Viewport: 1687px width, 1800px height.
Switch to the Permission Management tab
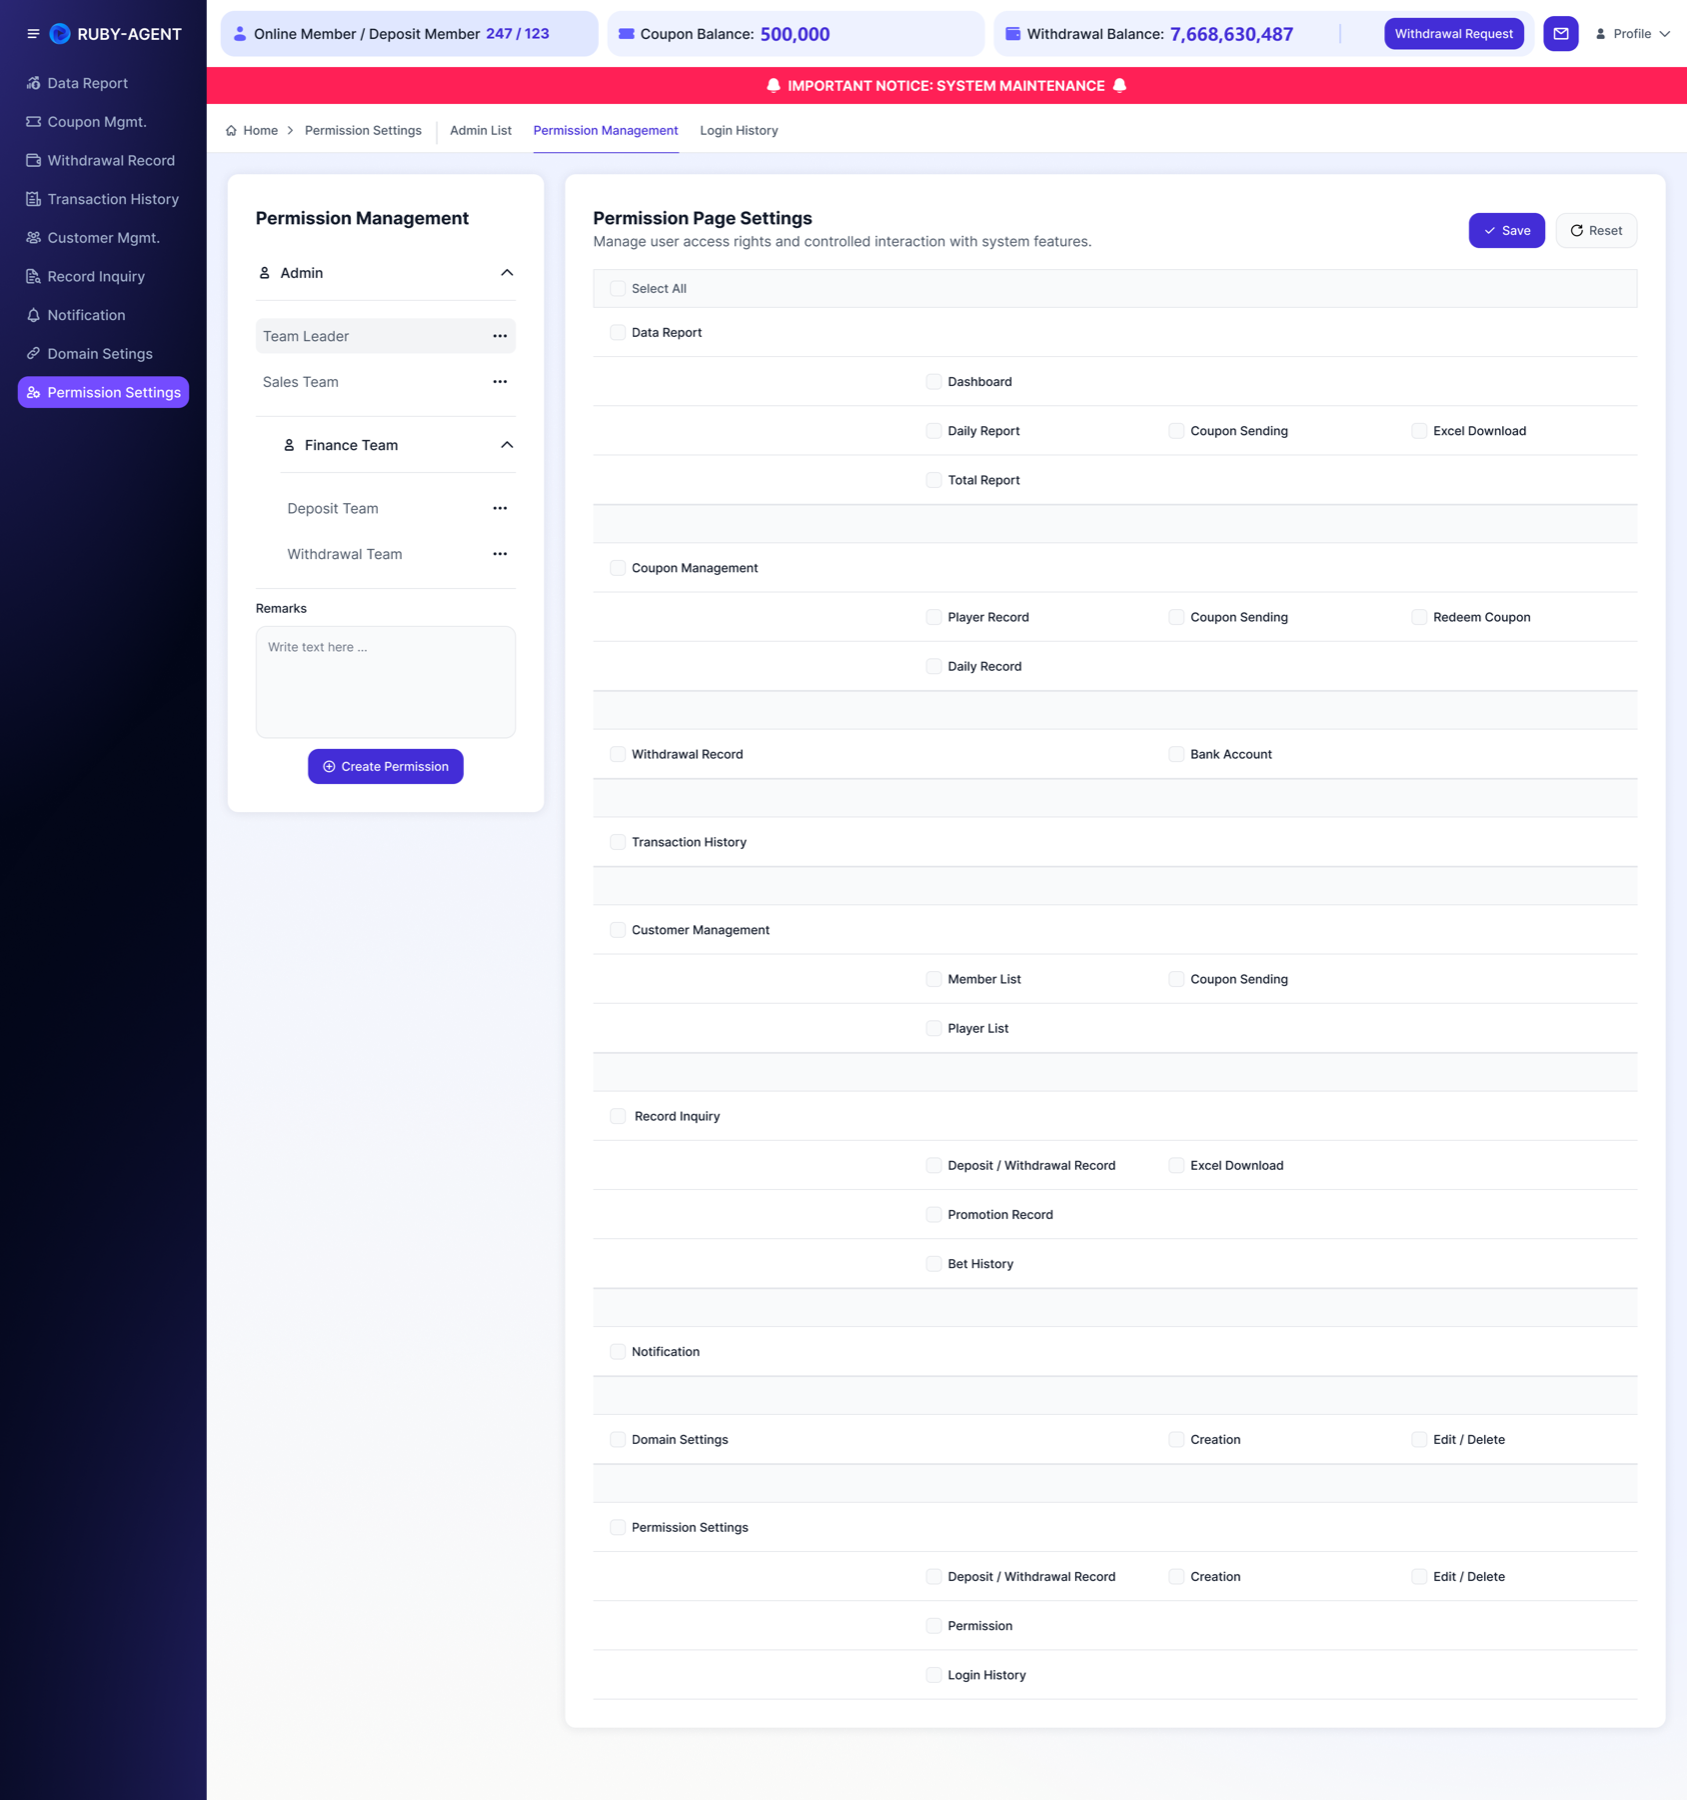click(606, 131)
